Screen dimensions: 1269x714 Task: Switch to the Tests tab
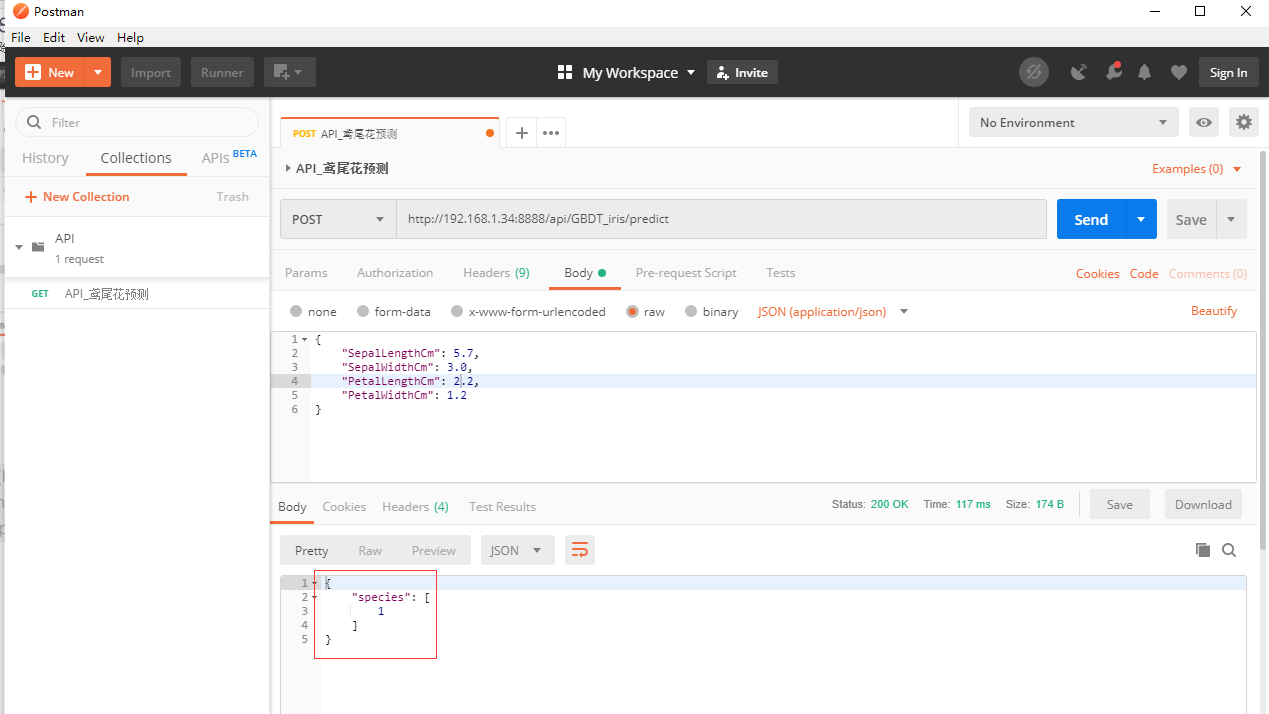pyautogui.click(x=781, y=273)
